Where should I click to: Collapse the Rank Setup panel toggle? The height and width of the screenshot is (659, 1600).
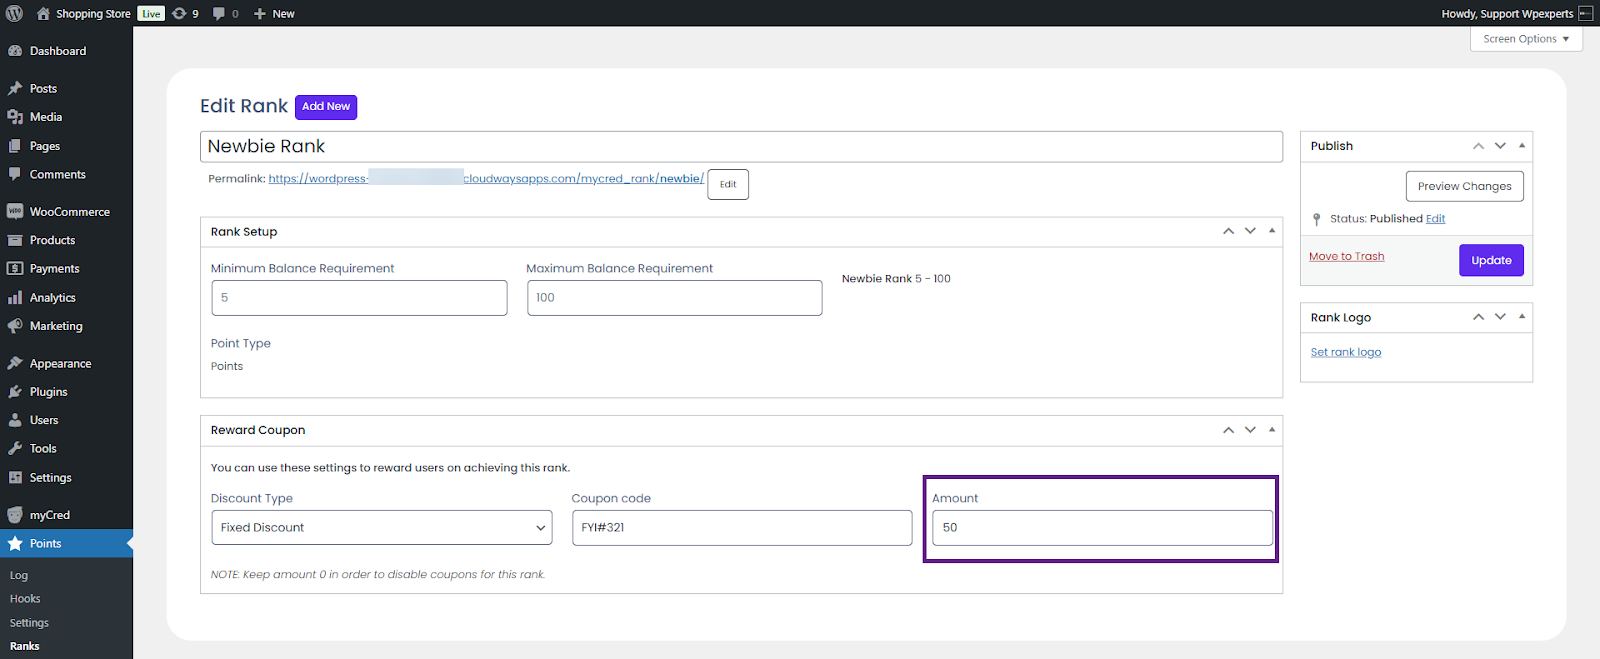1271,231
